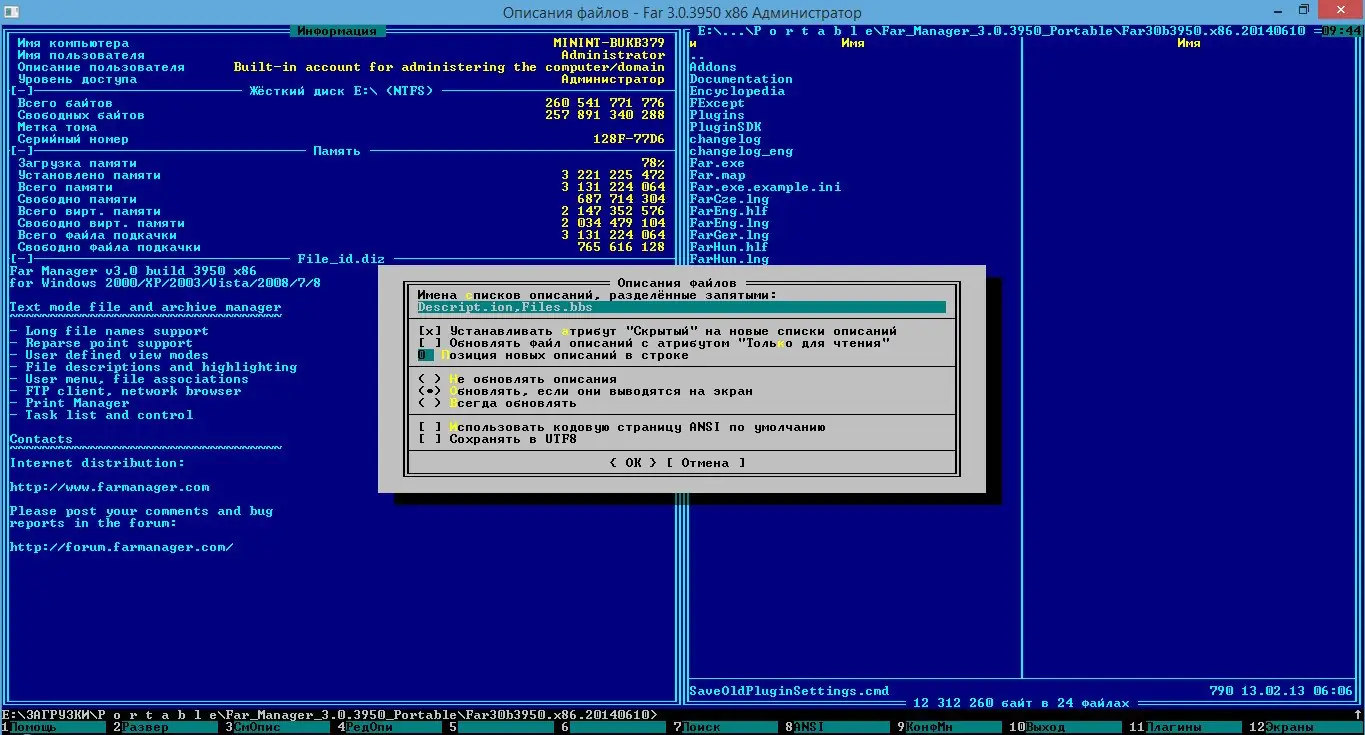Image resolution: width=1365 pixels, height=735 pixels.
Task: Select the "Не обновлять описания" radio option
Action: pyautogui.click(x=429, y=379)
